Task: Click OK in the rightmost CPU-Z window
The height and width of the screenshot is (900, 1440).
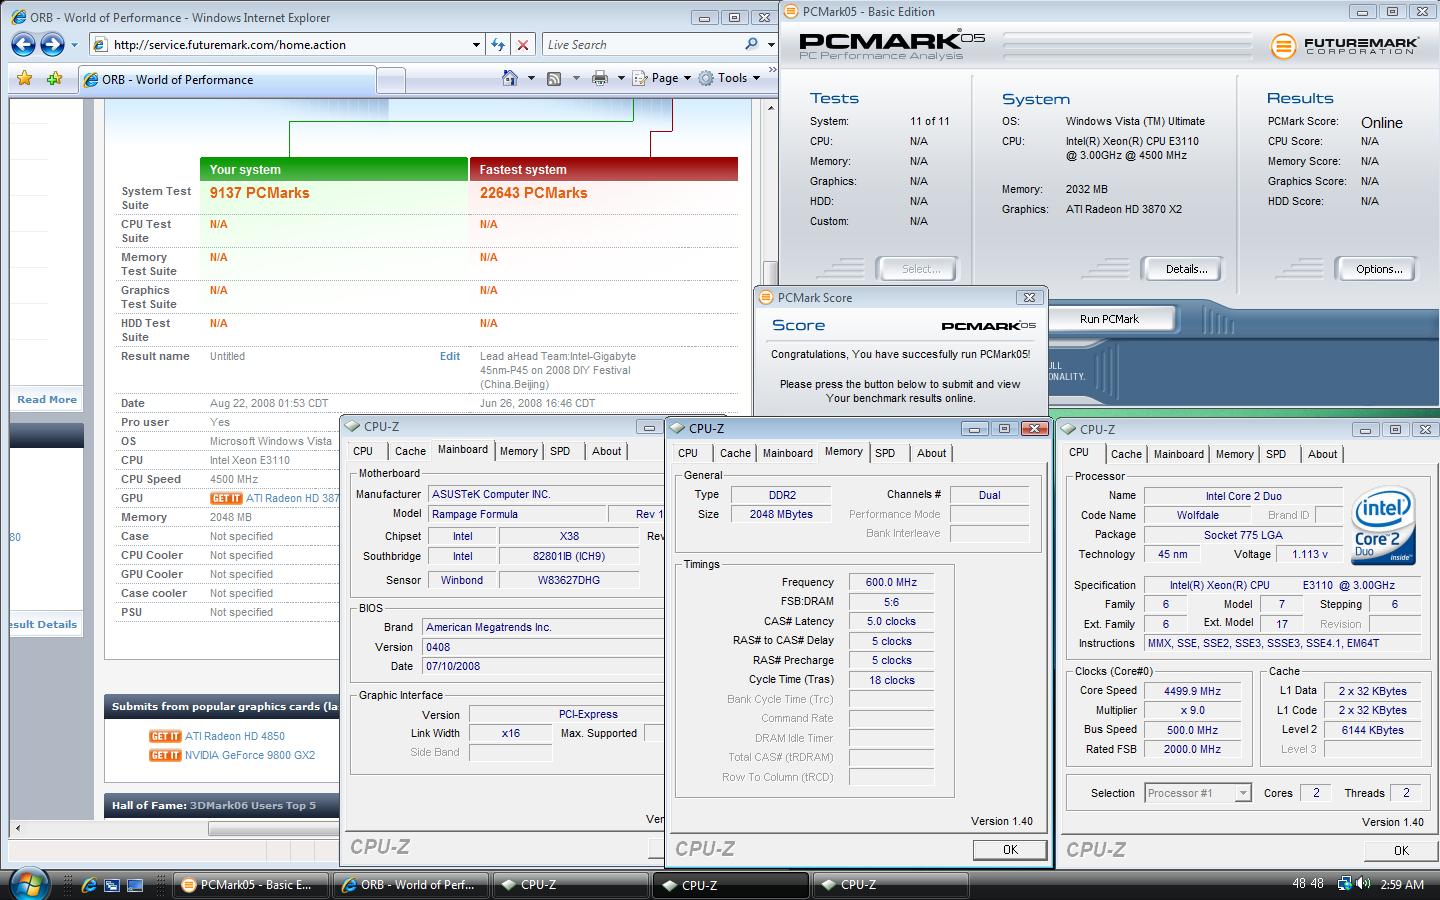Action: tap(1401, 850)
